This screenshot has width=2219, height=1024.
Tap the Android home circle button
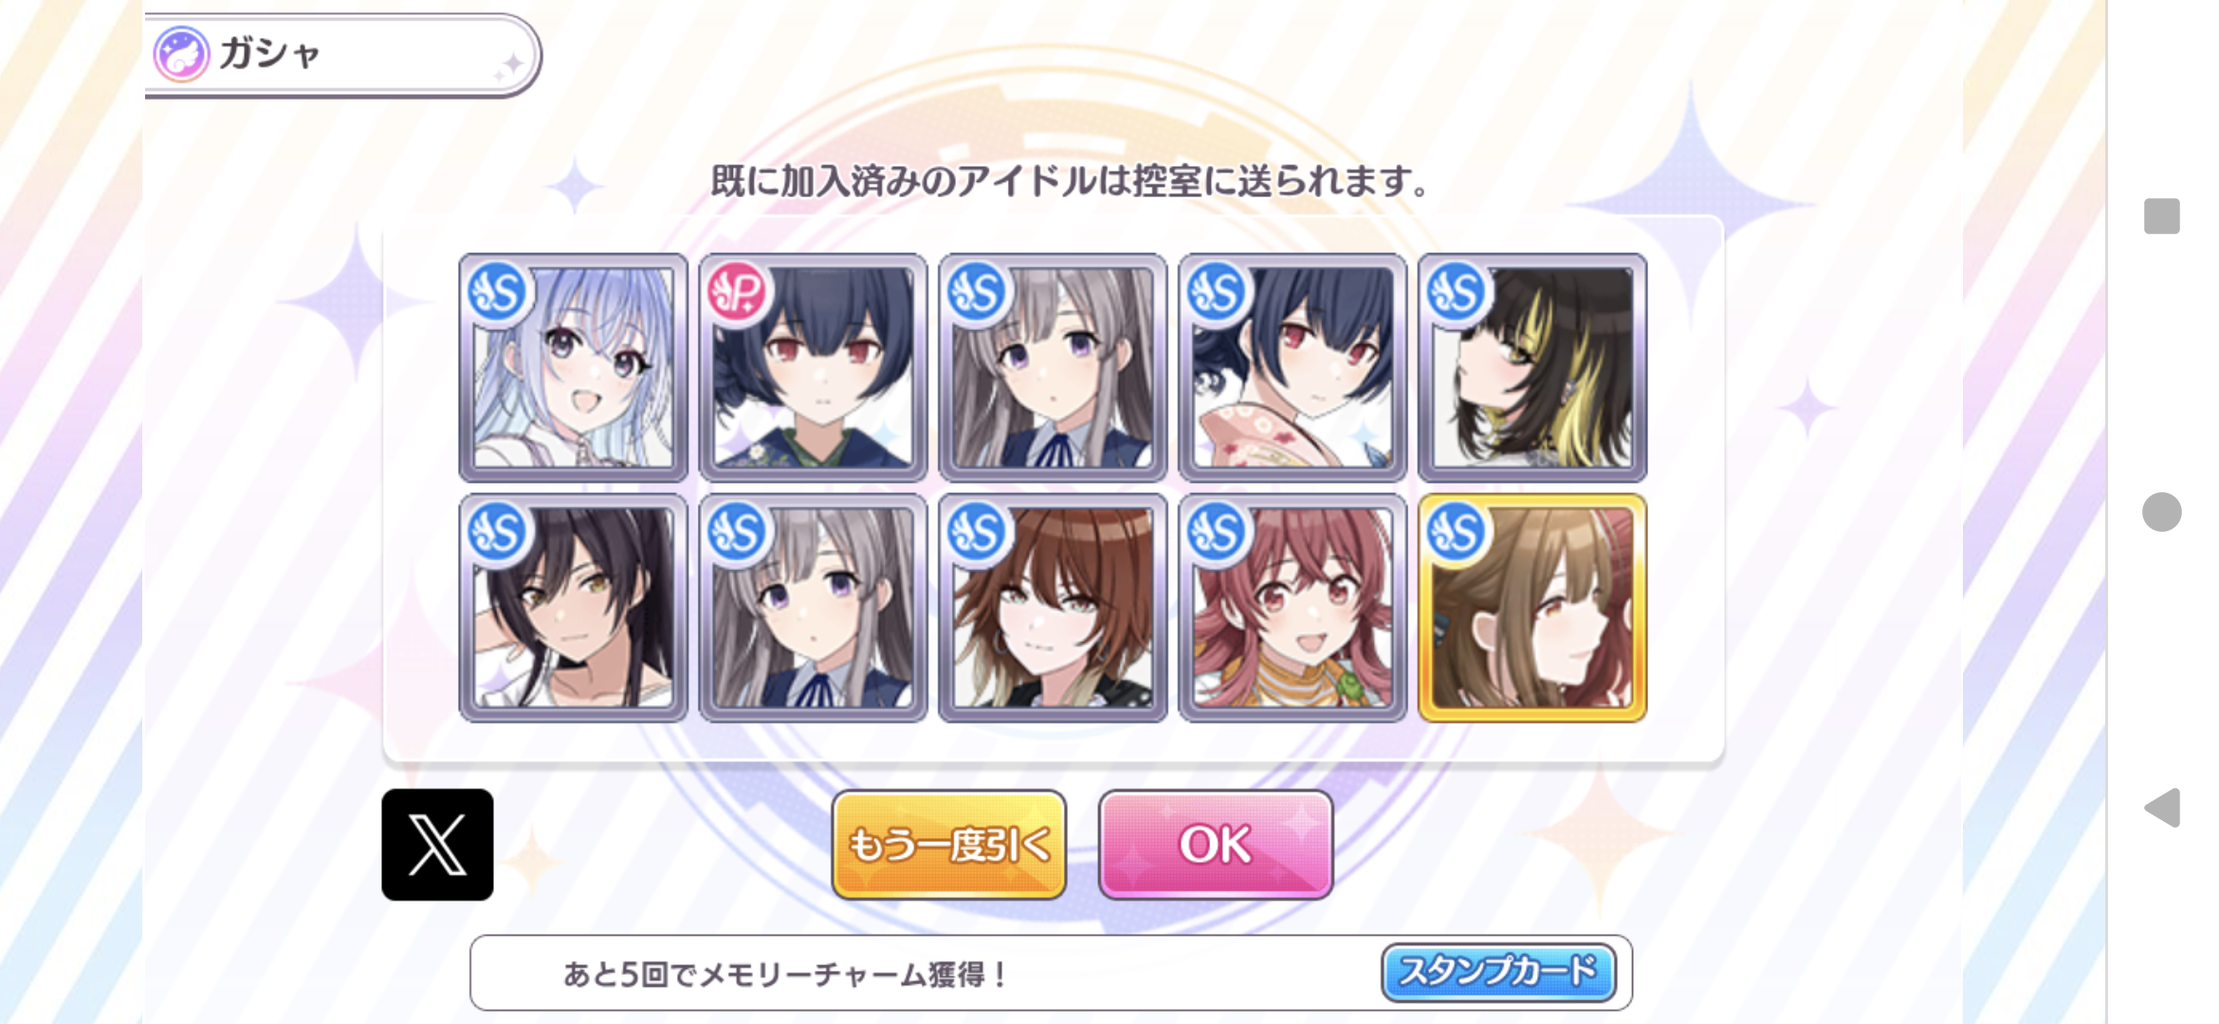click(2162, 512)
